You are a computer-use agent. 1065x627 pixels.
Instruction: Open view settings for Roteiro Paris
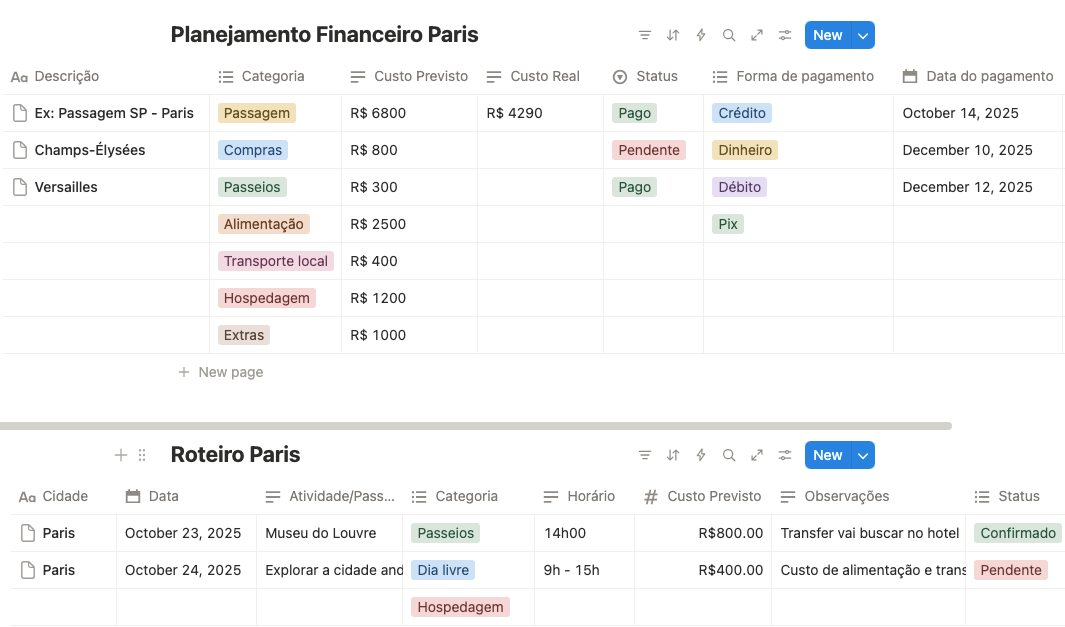[785, 455]
